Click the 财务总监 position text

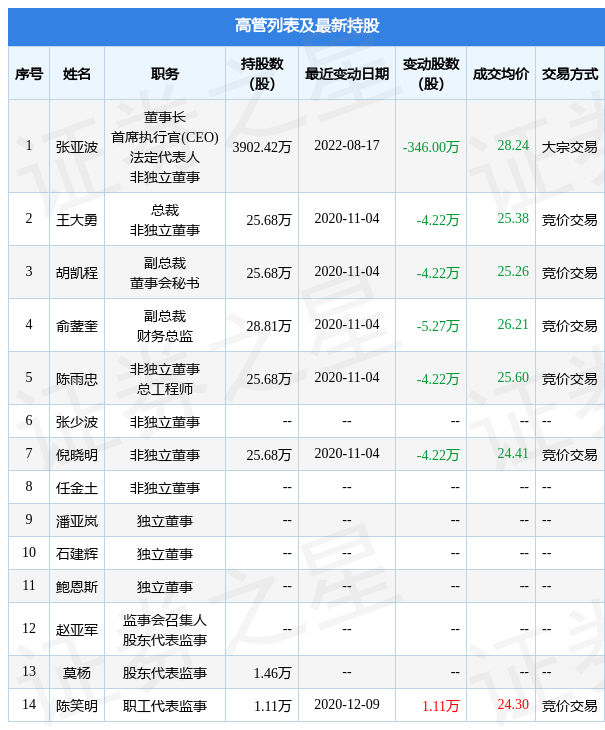(165, 336)
